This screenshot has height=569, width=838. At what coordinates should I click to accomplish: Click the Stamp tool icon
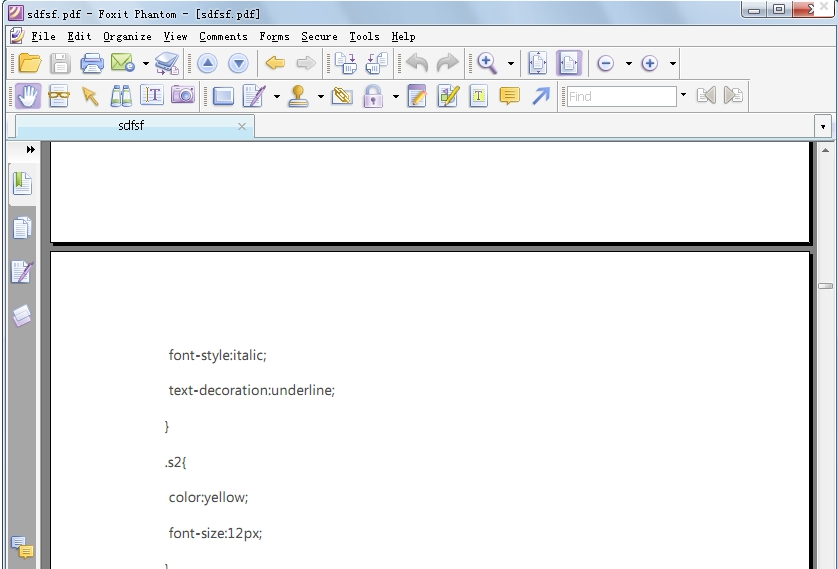pyautogui.click(x=298, y=96)
